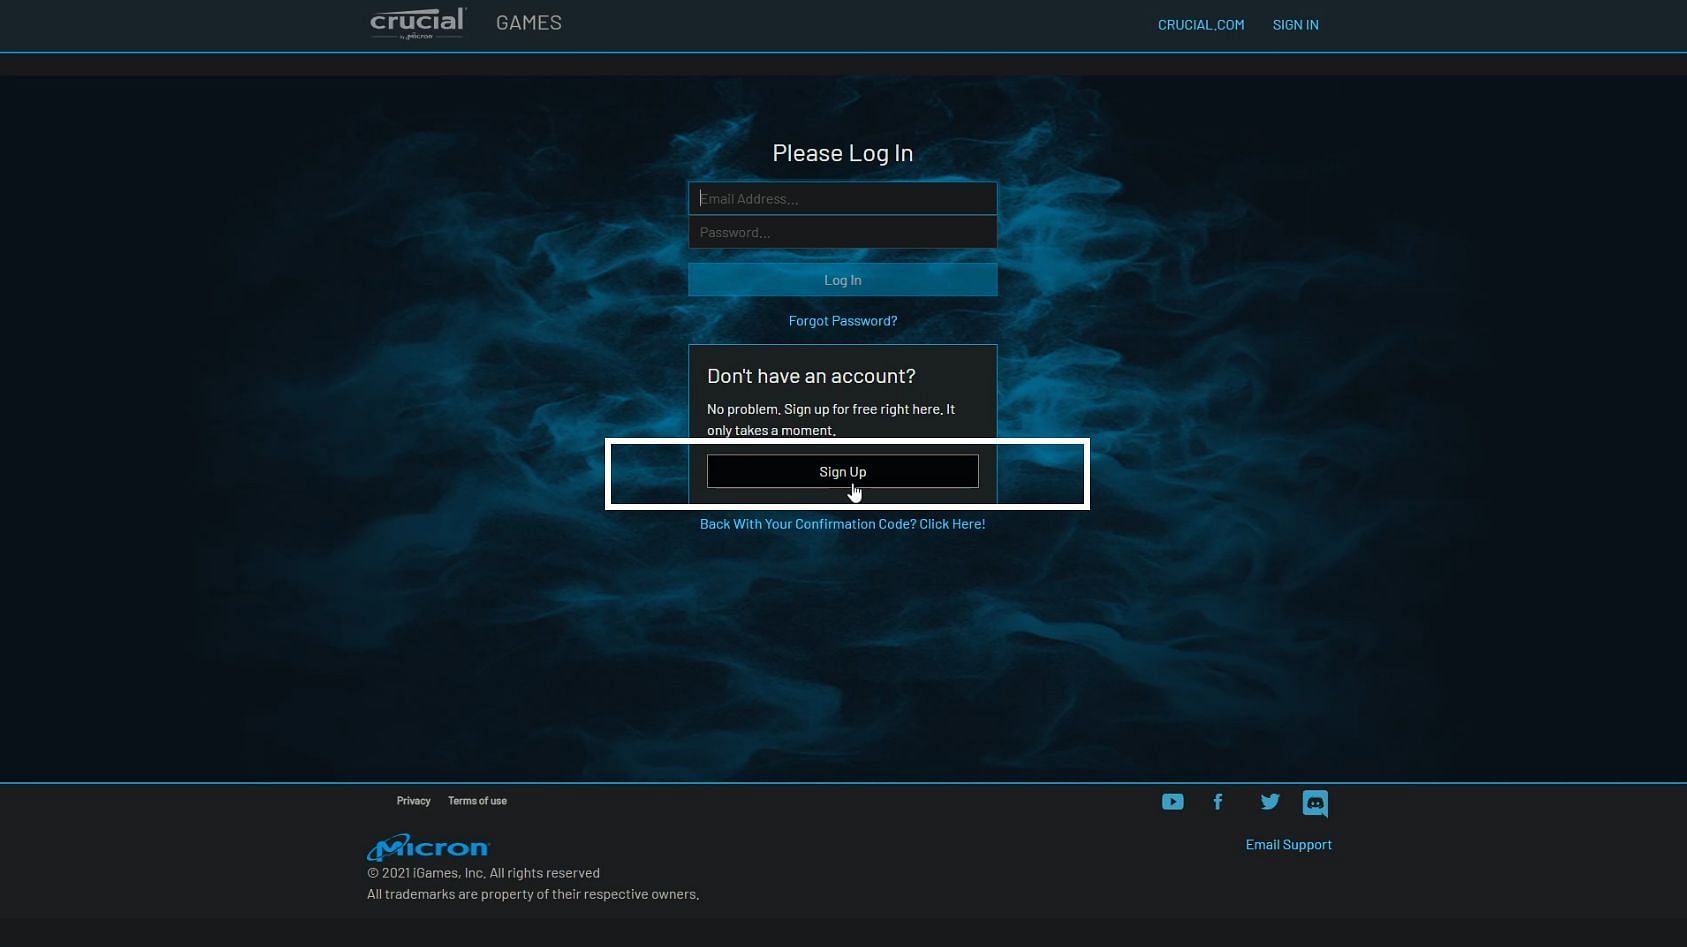Open the GAMES header item
The image size is (1687, 947).
tap(529, 23)
